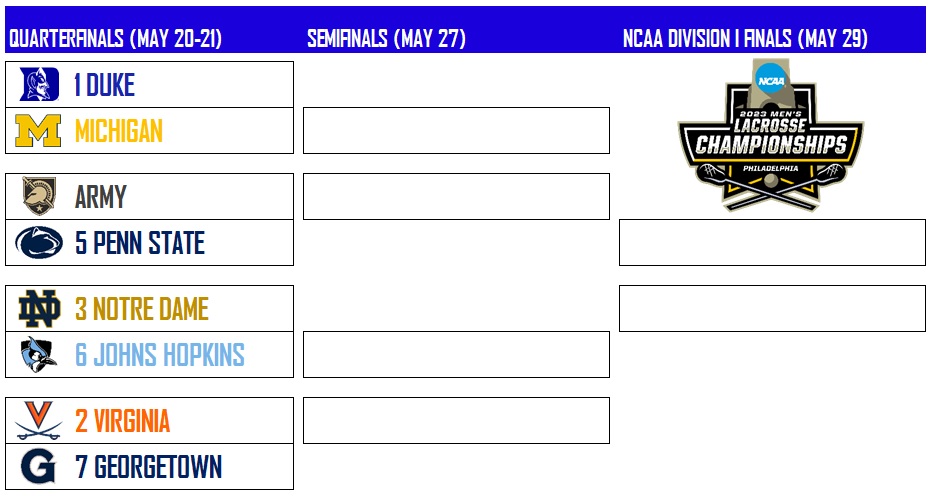
Task: Click the 2 Virginia team name
Action: [123, 421]
